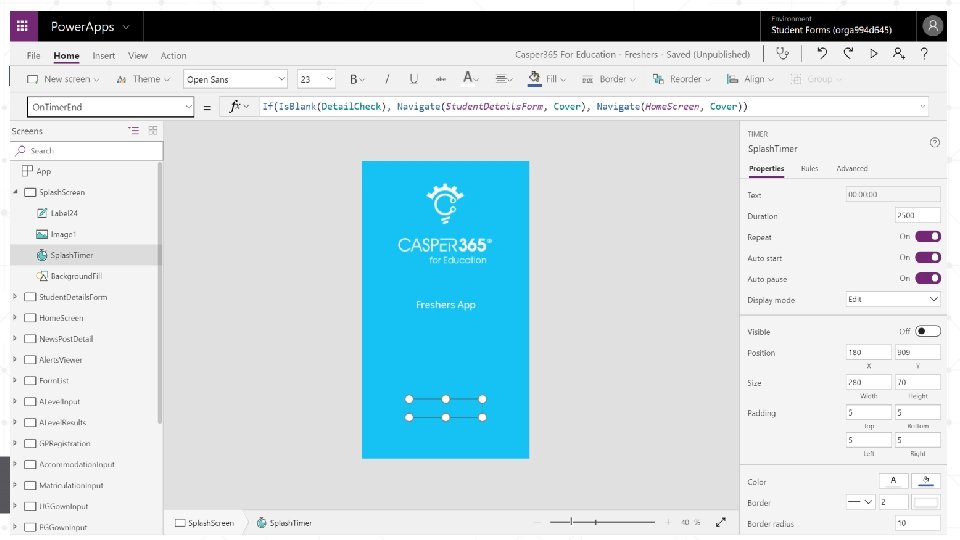Open the File menu
This screenshot has width=960, height=540.
[x=34, y=55]
